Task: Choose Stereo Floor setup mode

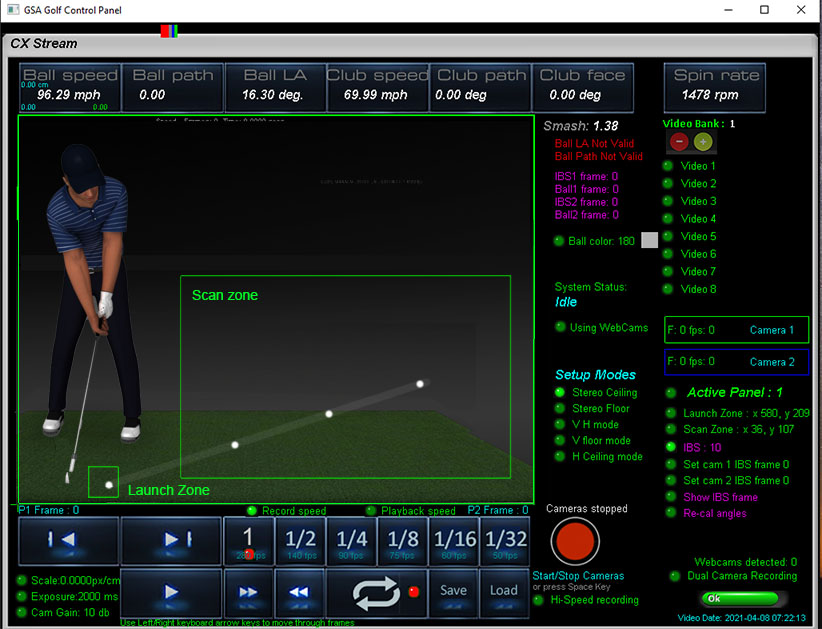Action: tap(592, 408)
